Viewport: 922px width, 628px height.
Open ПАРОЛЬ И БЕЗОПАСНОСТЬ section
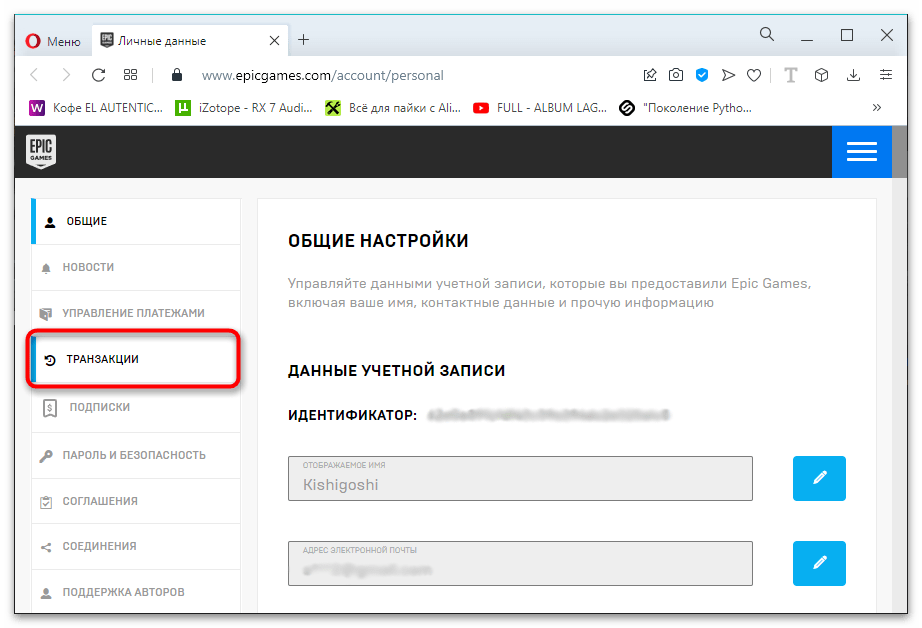(x=136, y=456)
